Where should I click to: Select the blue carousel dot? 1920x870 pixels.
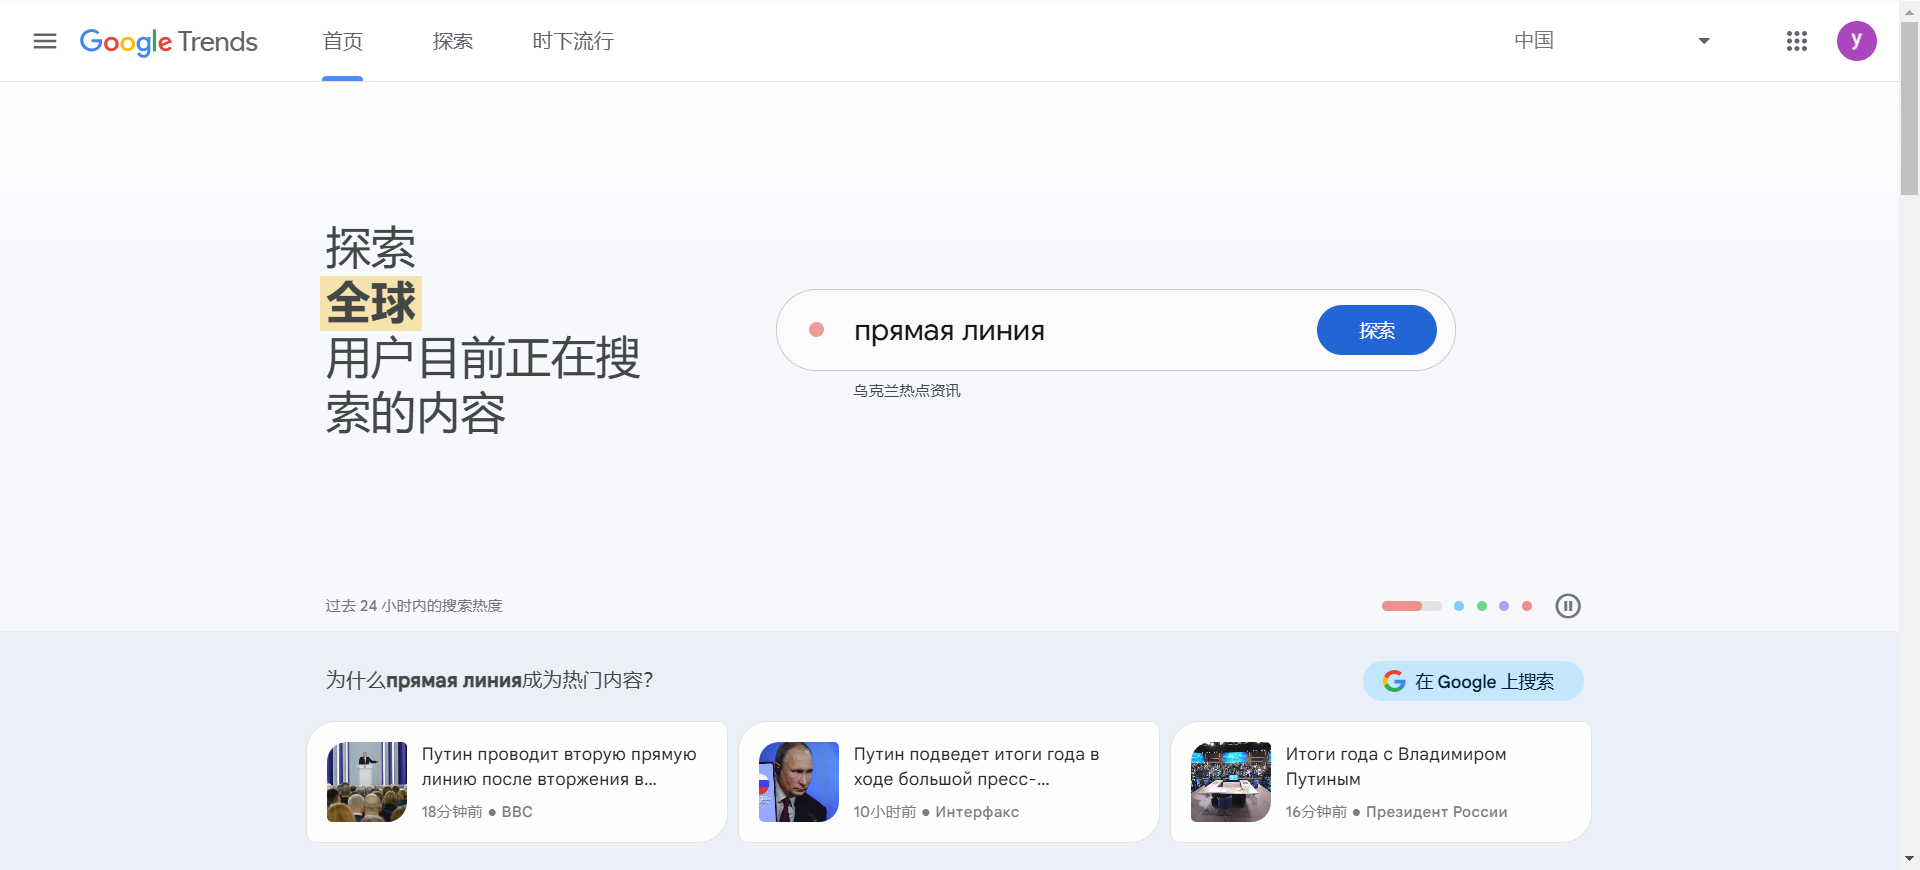point(1459,606)
